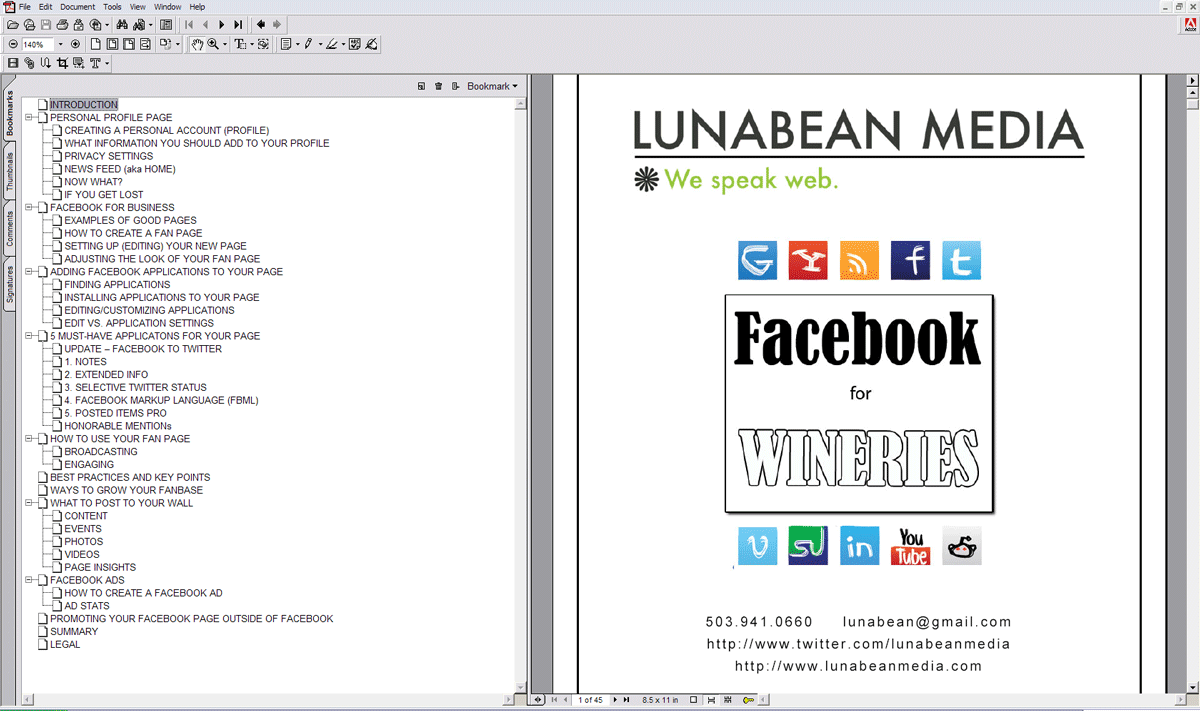Click the '1 of 45' page number field
This screenshot has height=711, width=1200.
click(591, 700)
